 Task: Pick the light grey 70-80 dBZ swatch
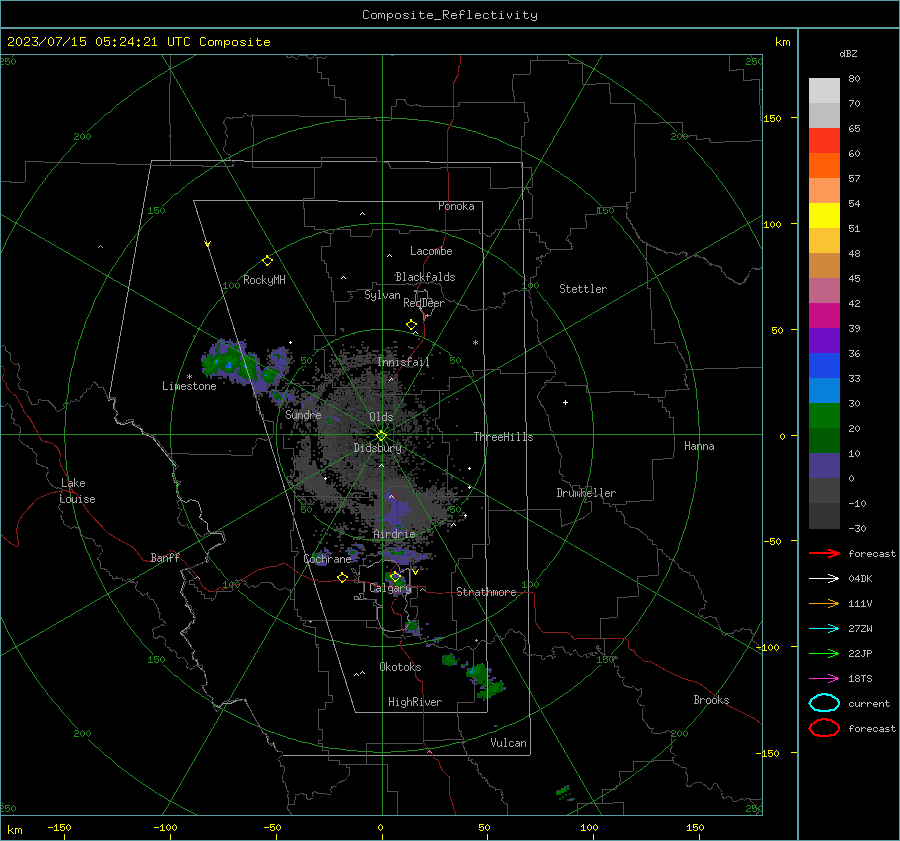click(824, 91)
